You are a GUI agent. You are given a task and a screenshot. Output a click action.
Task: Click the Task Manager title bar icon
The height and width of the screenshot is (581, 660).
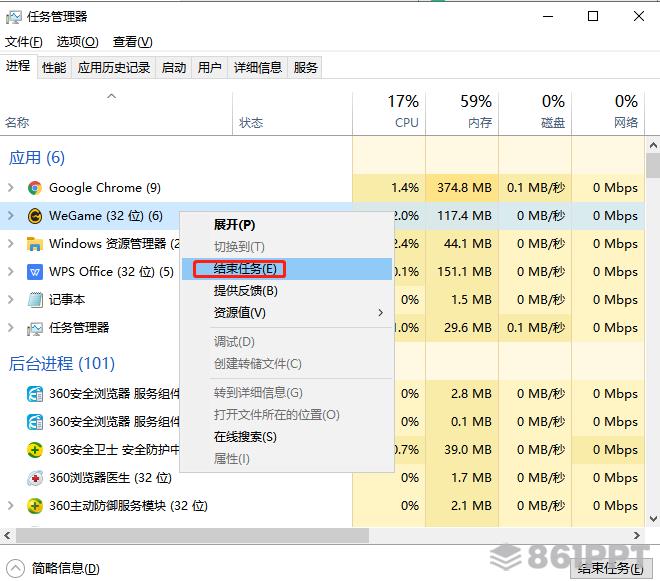tap(13, 17)
